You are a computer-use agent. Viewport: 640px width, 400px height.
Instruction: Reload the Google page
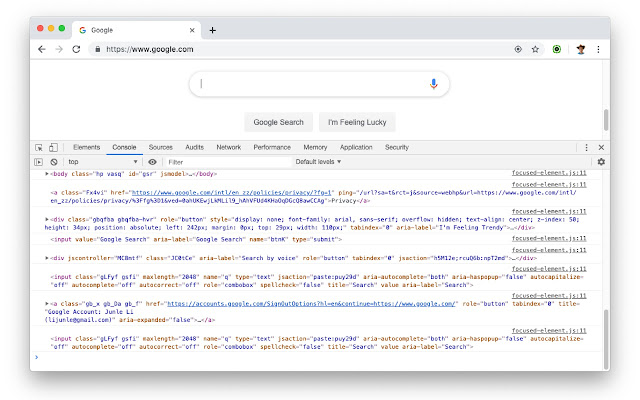76,49
